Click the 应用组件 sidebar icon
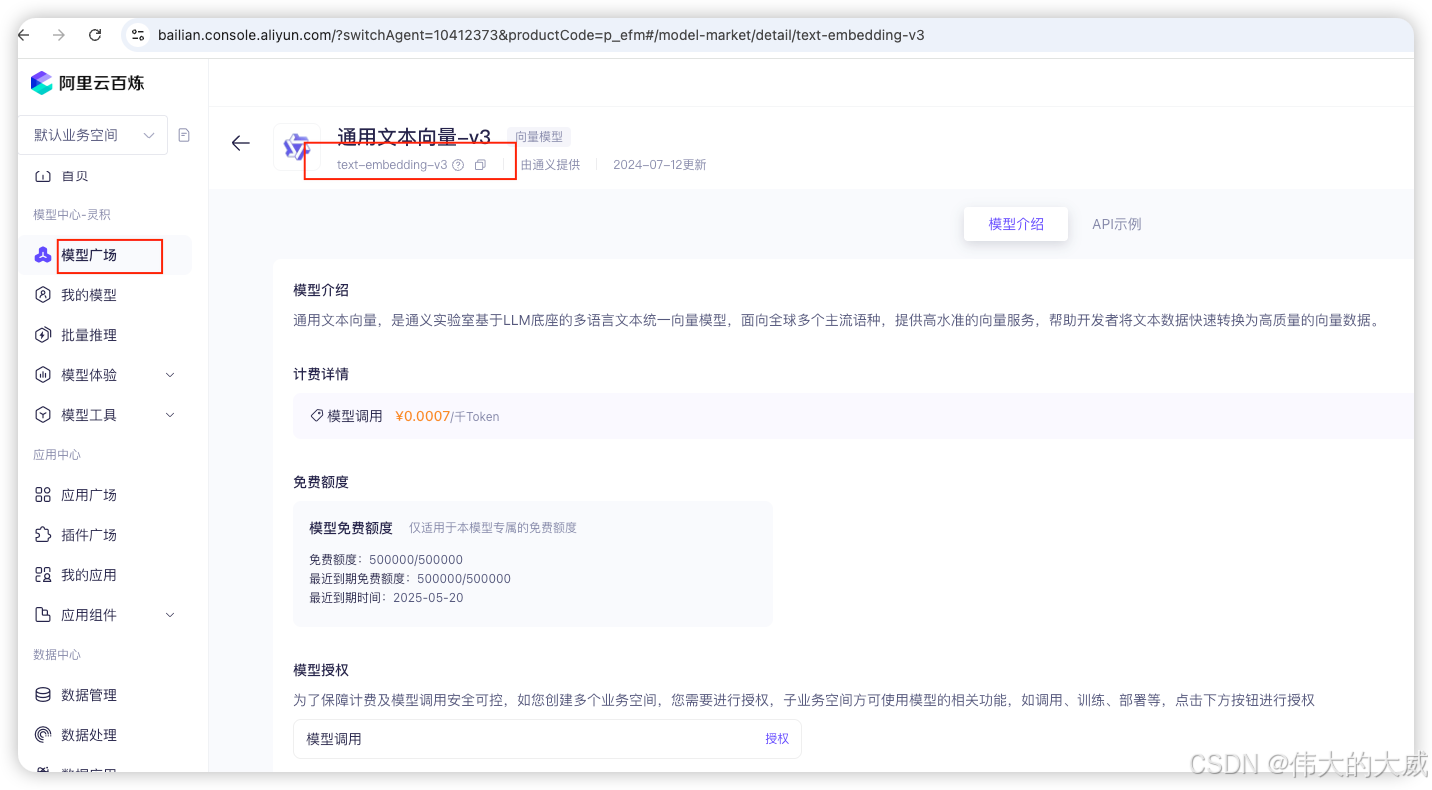The width and height of the screenshot is (1432, 790). point(43,615)
